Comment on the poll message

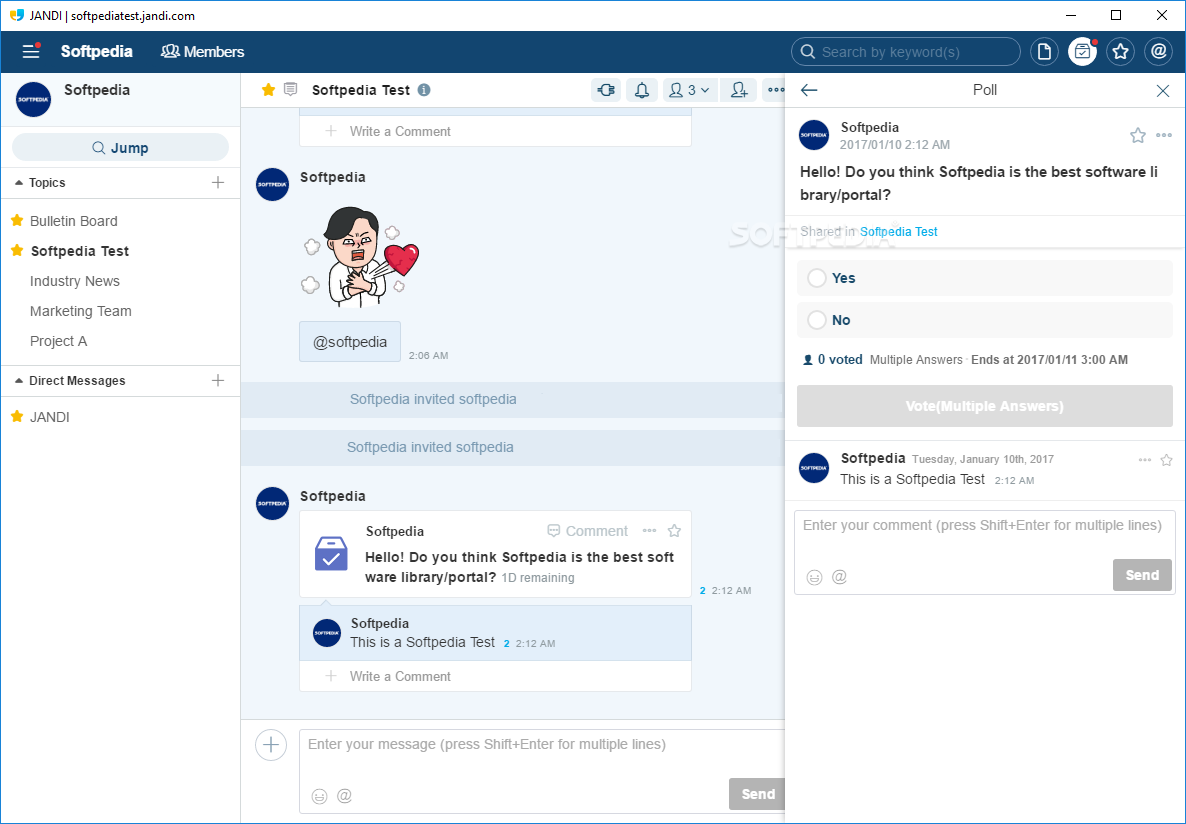588,531
